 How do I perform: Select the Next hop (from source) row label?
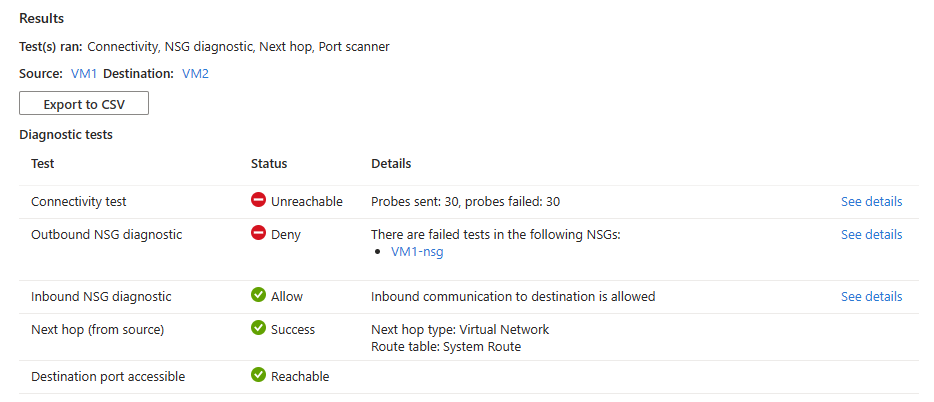[x=96, y=329]
